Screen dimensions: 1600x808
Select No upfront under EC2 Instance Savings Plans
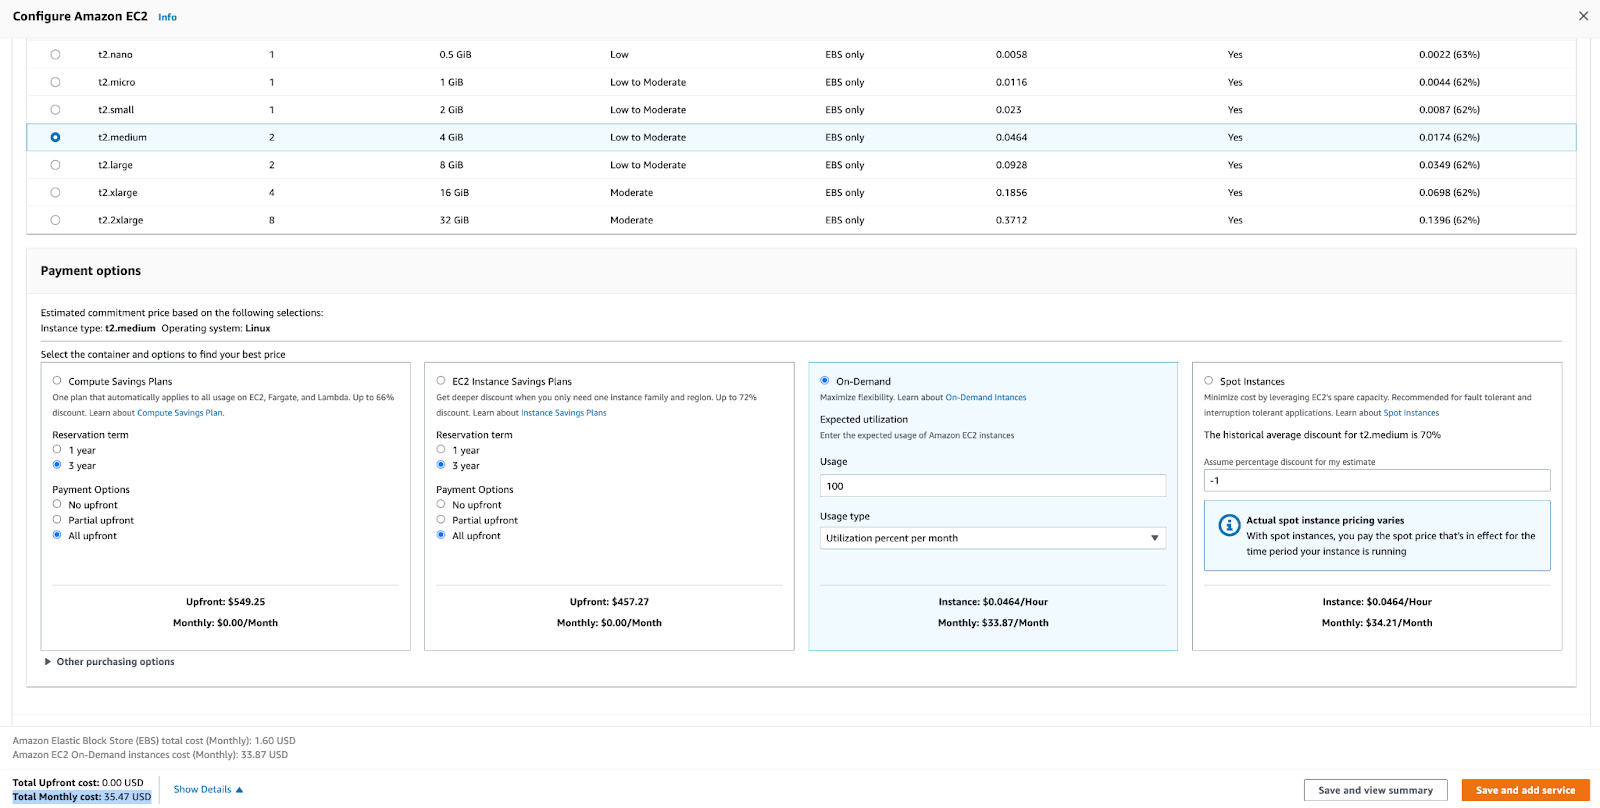click(x=441, y=505)
